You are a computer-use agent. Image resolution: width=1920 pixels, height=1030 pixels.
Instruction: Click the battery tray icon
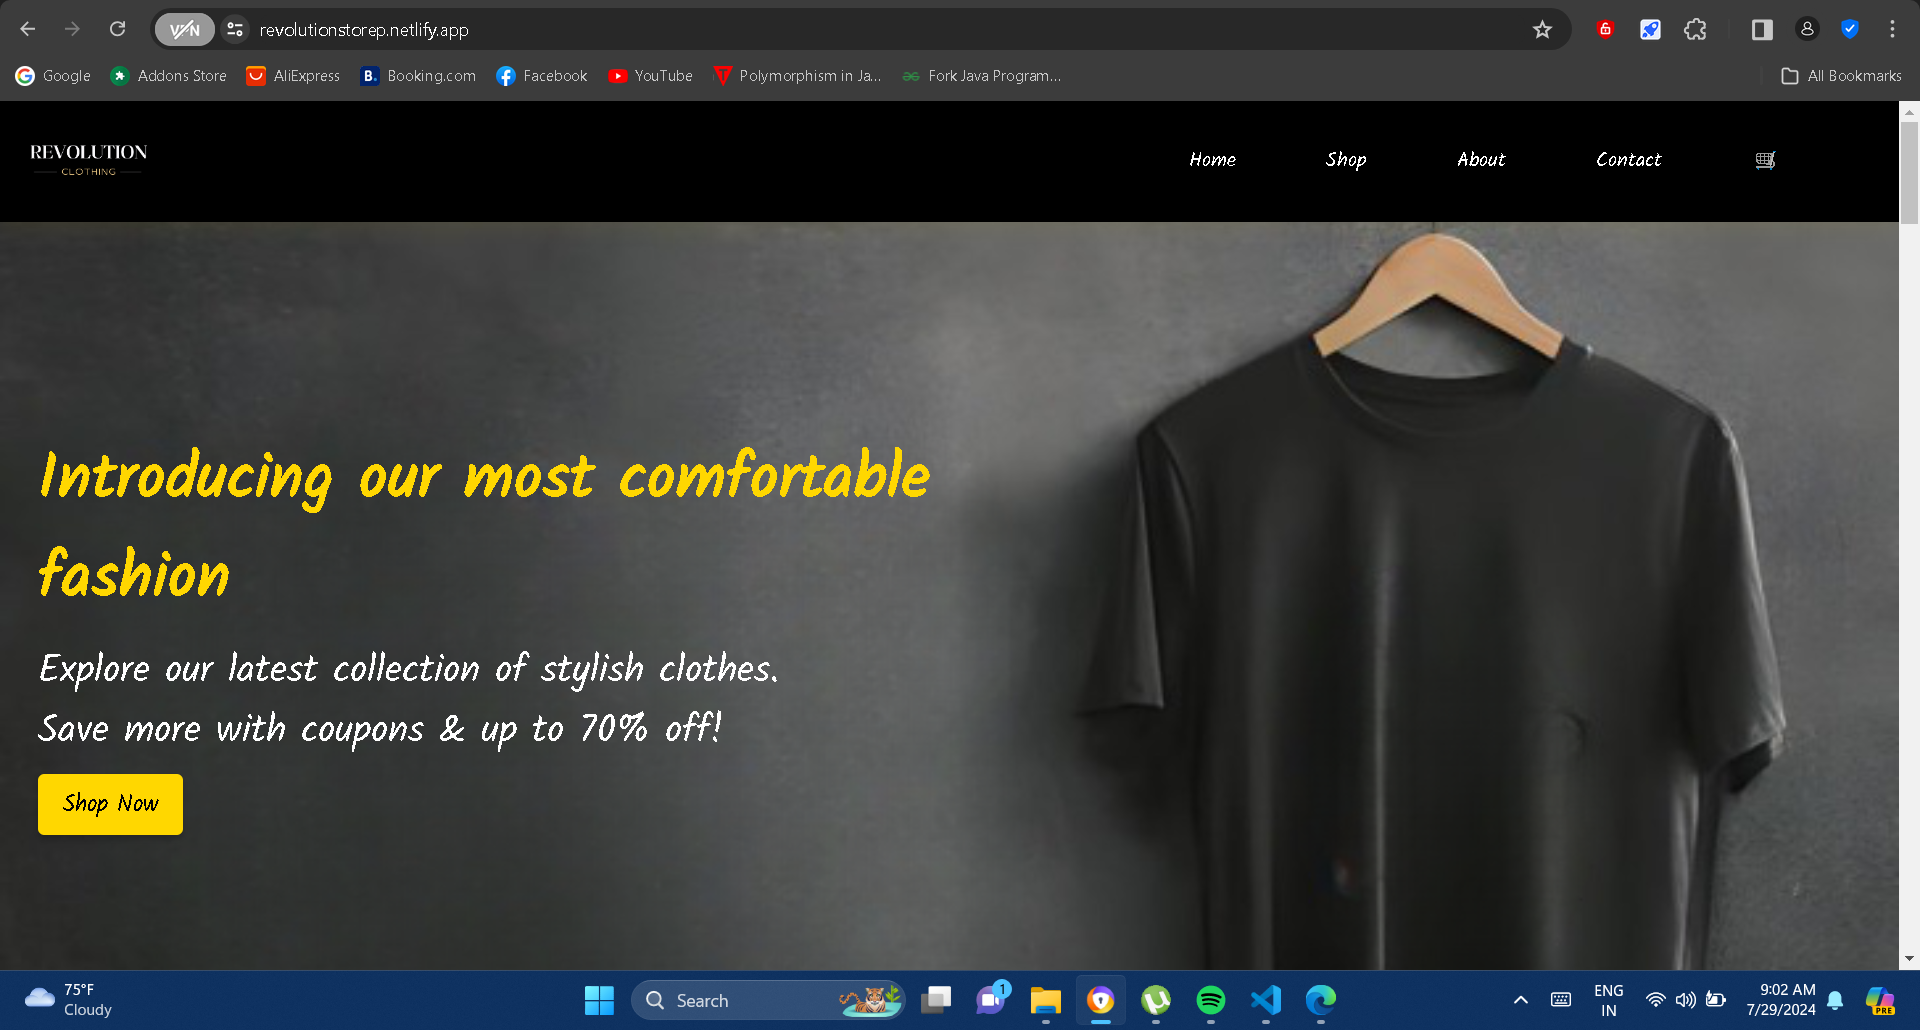pyautogui.click(x=1716, y=1000)
